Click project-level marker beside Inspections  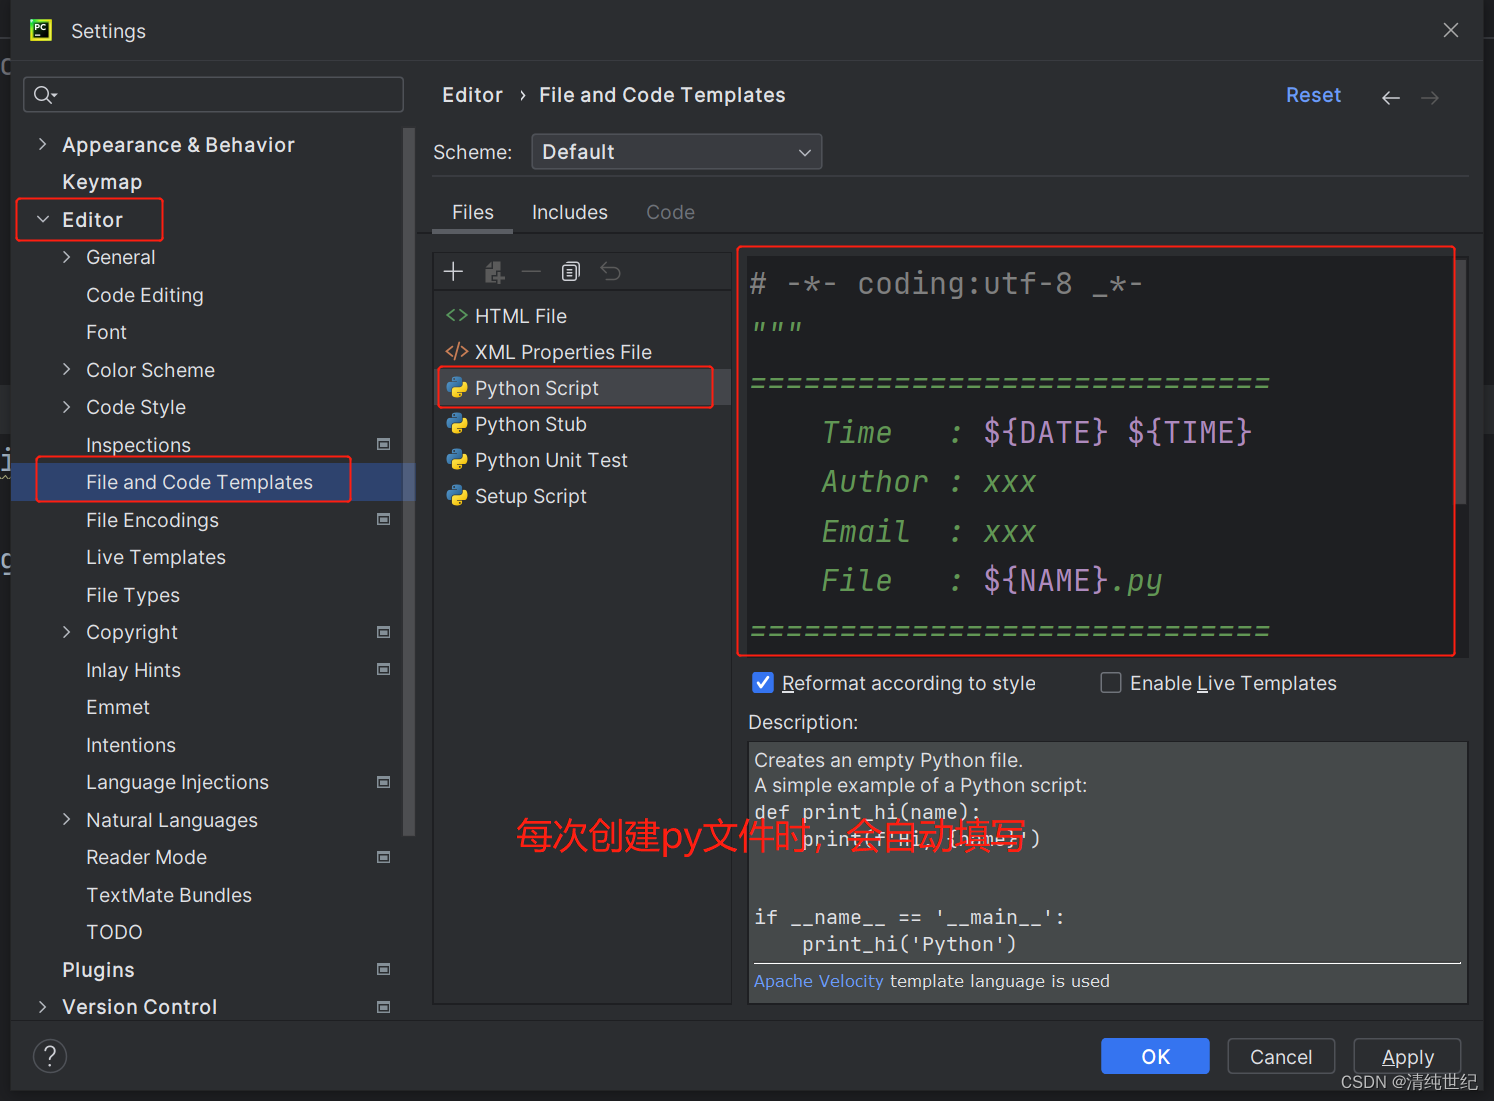click(x=383, y=444)
